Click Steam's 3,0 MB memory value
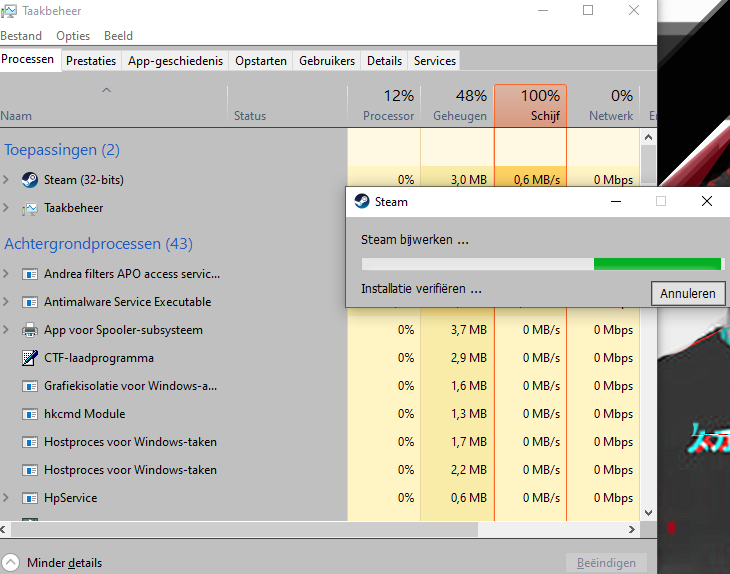 coord(469,180)
